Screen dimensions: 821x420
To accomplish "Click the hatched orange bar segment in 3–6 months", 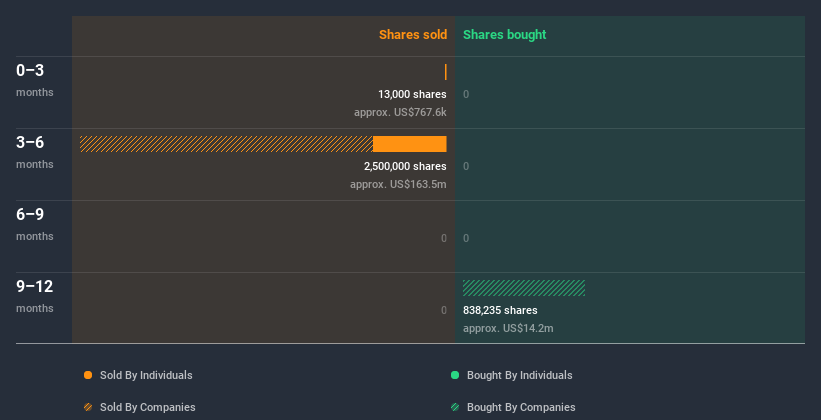I will pyautogui.click(x=226, y=144).
